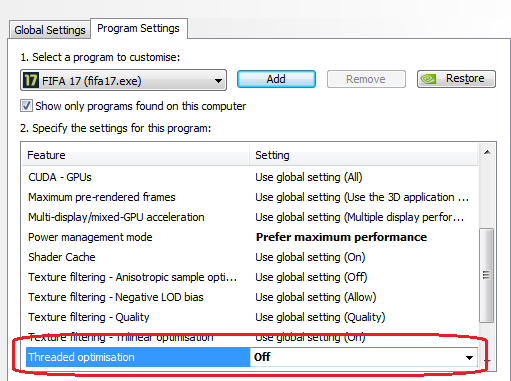Click the Remove button
This screenshot has width=511, height=381.
[x=366, y=79]
